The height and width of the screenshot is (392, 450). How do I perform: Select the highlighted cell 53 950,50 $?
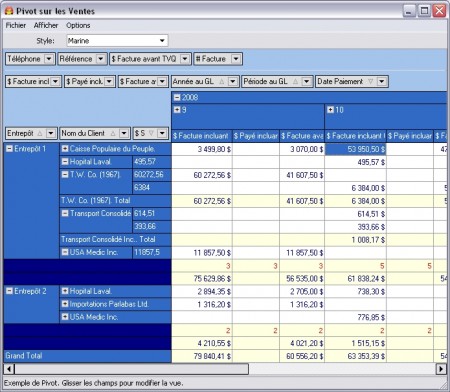(x=355, y=149)
